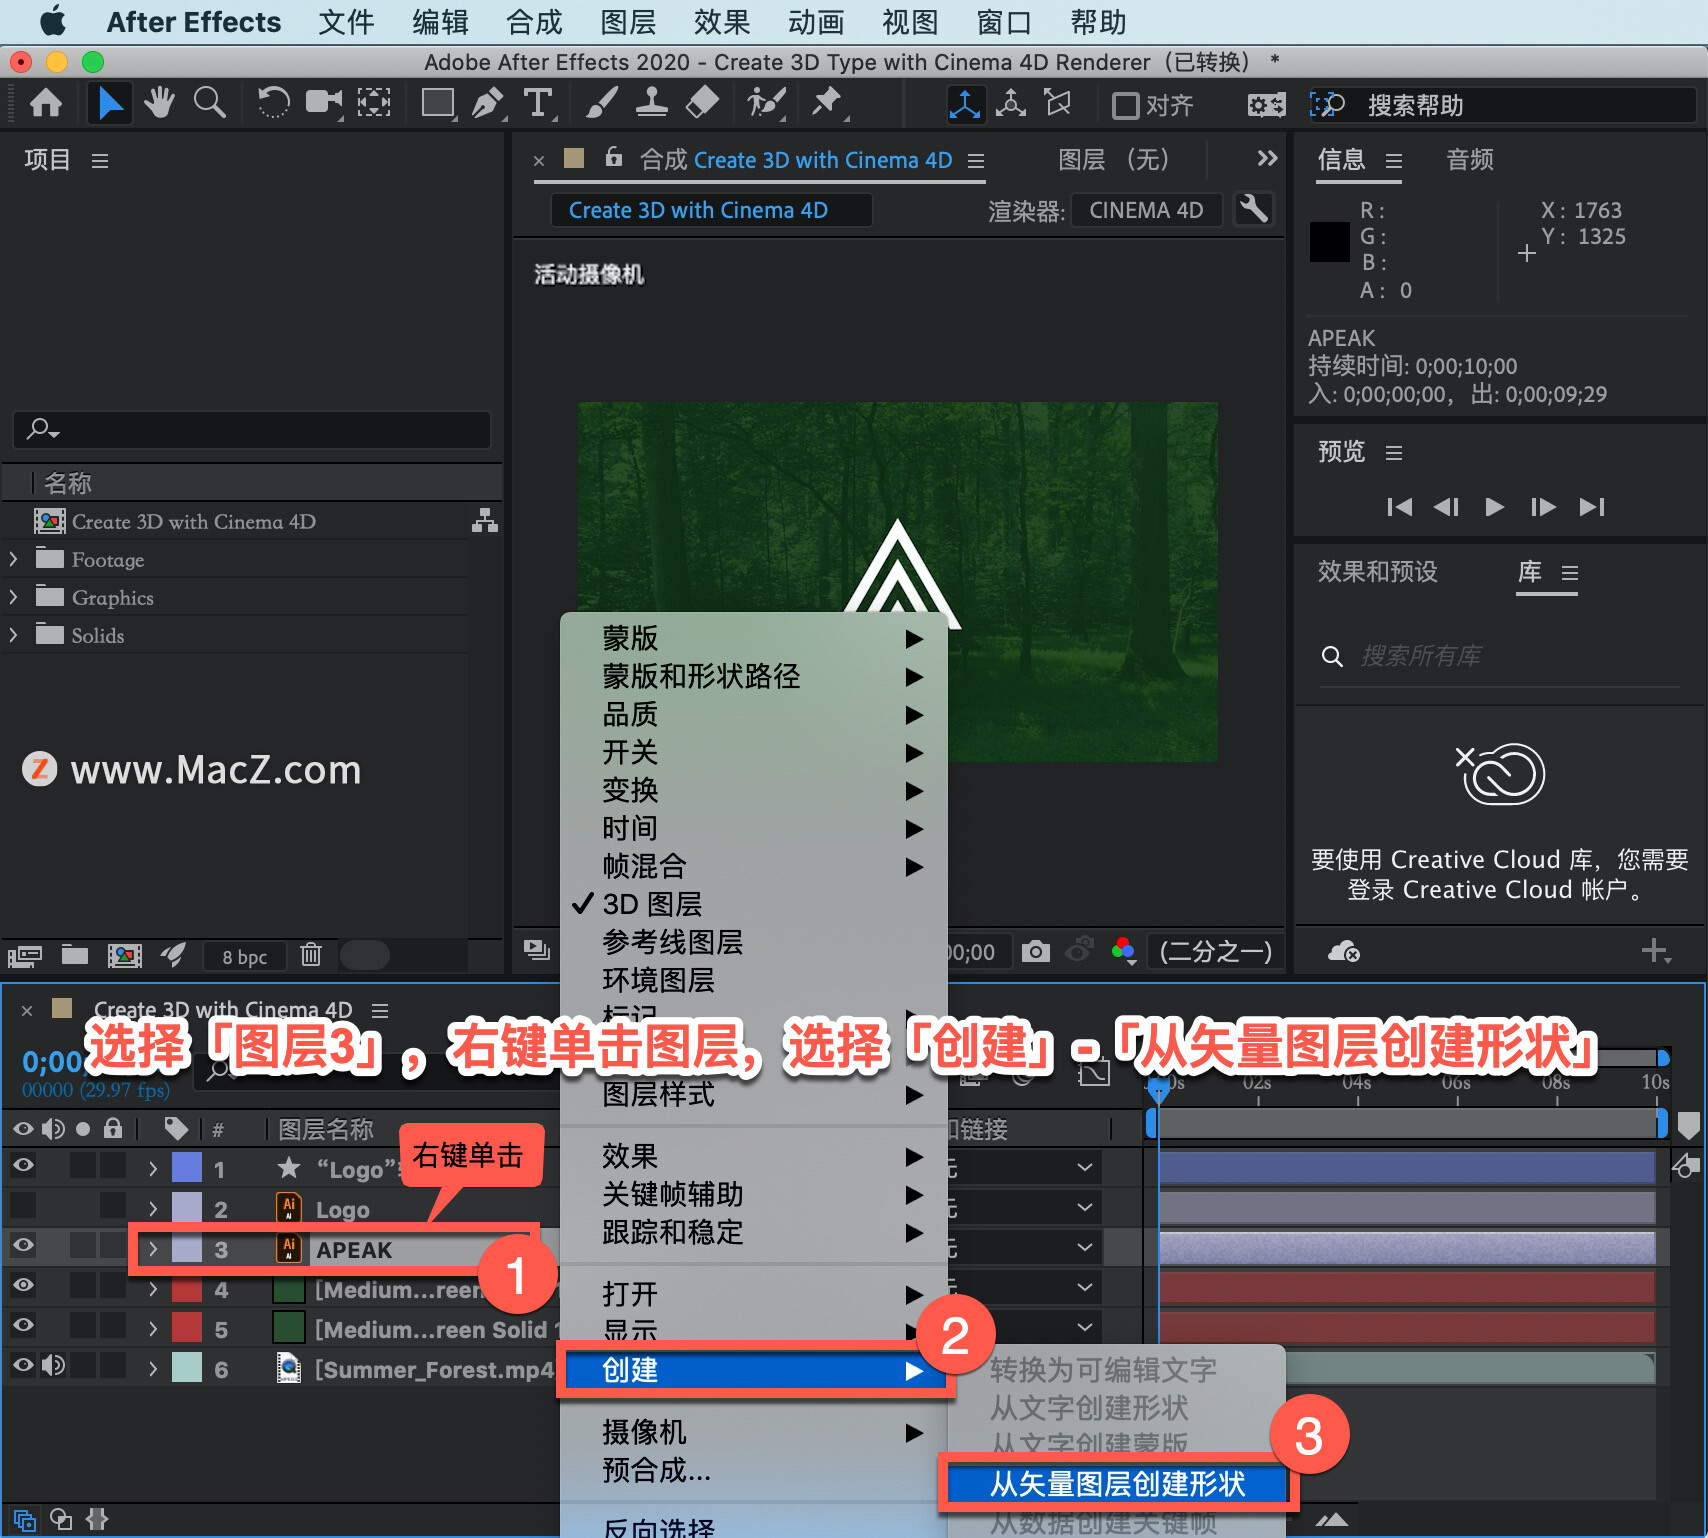Image resolution: width=1708 pixels, height=1538 pixels.
Task: Open resolution dropdown showing 二分之一
Action: (x=1216, y=951)
